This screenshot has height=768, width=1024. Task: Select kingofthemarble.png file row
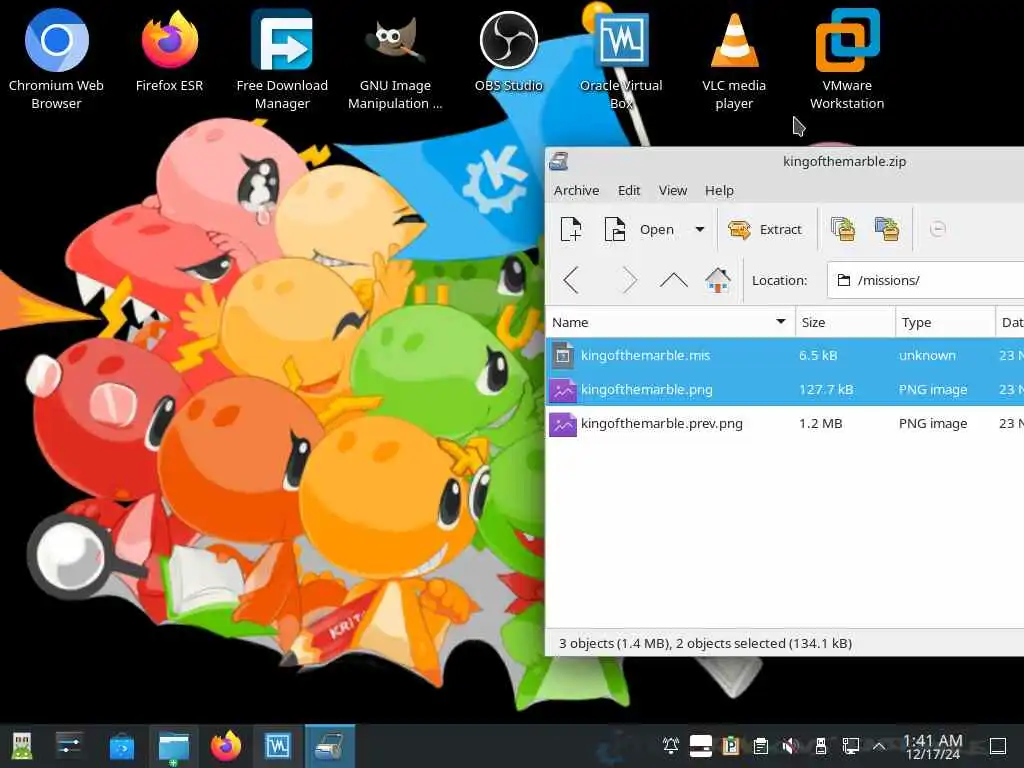point(784,389)
